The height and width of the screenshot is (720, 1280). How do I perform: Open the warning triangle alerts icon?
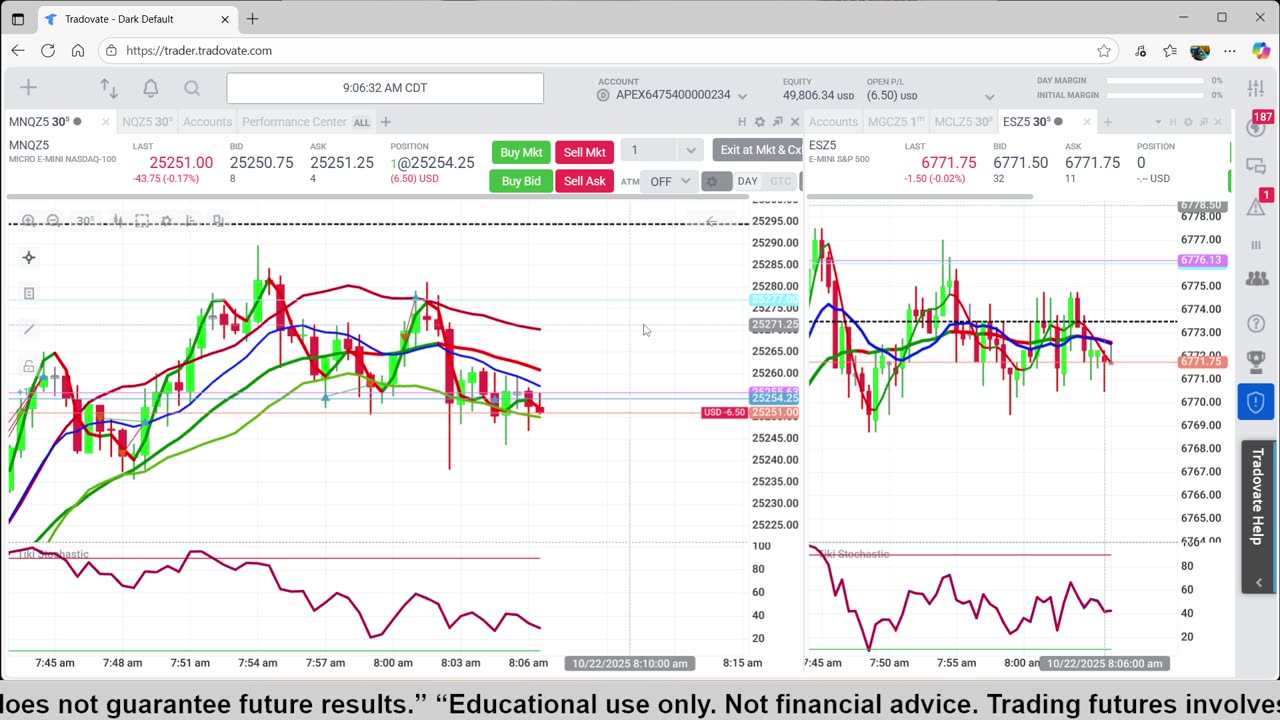[x=1257, y=205]
